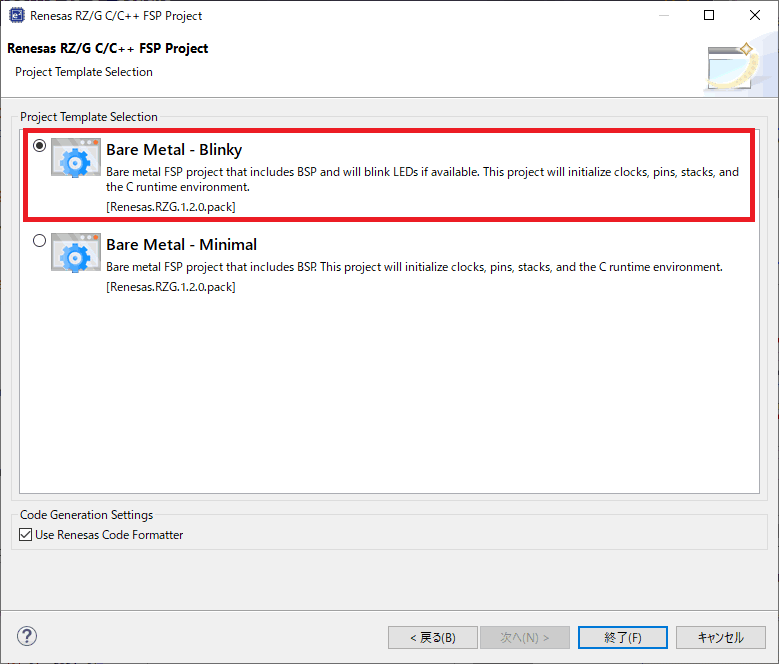Image resolution: width=779 pixels, height=664 pixels.
Task: Finish the wizard with 終了(F)
Action: pyautogui.click(x=623, y=637)
